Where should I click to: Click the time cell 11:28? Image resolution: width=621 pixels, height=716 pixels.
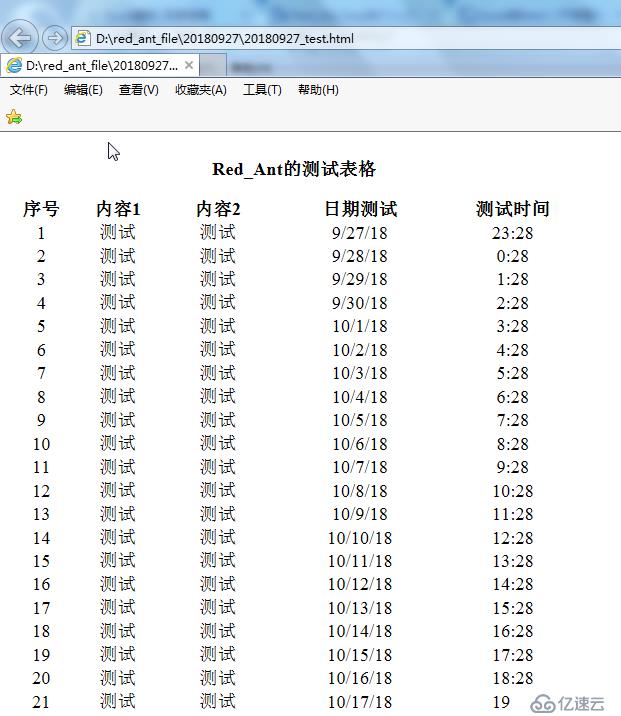[x=512, y=515]
